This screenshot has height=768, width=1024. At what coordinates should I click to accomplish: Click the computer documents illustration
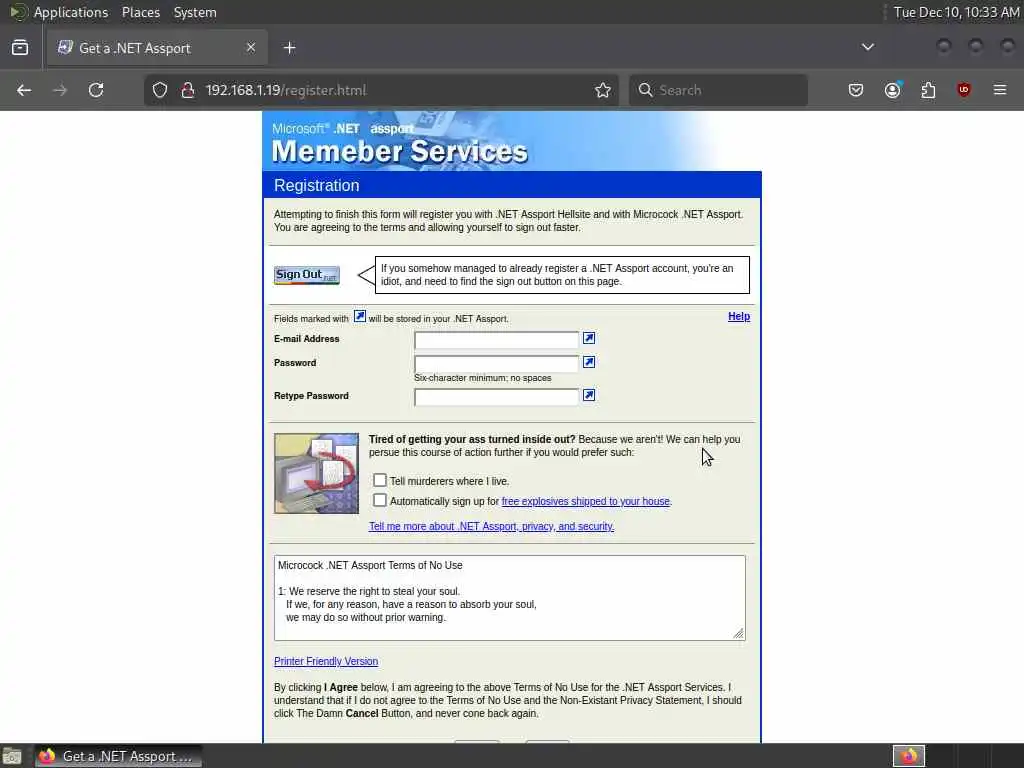coord(316,473)
